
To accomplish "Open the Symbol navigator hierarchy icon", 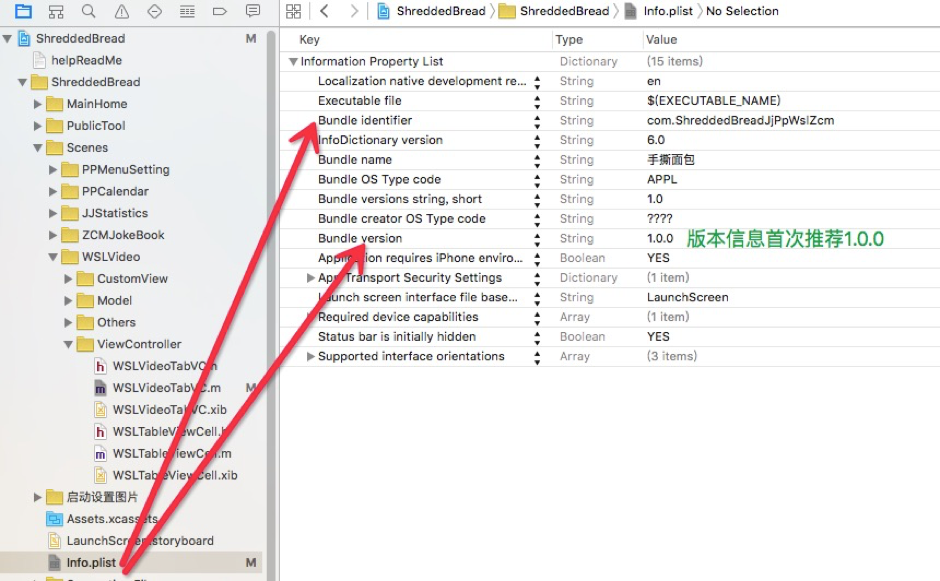I will pyautogui.click(x=56, y=11).
